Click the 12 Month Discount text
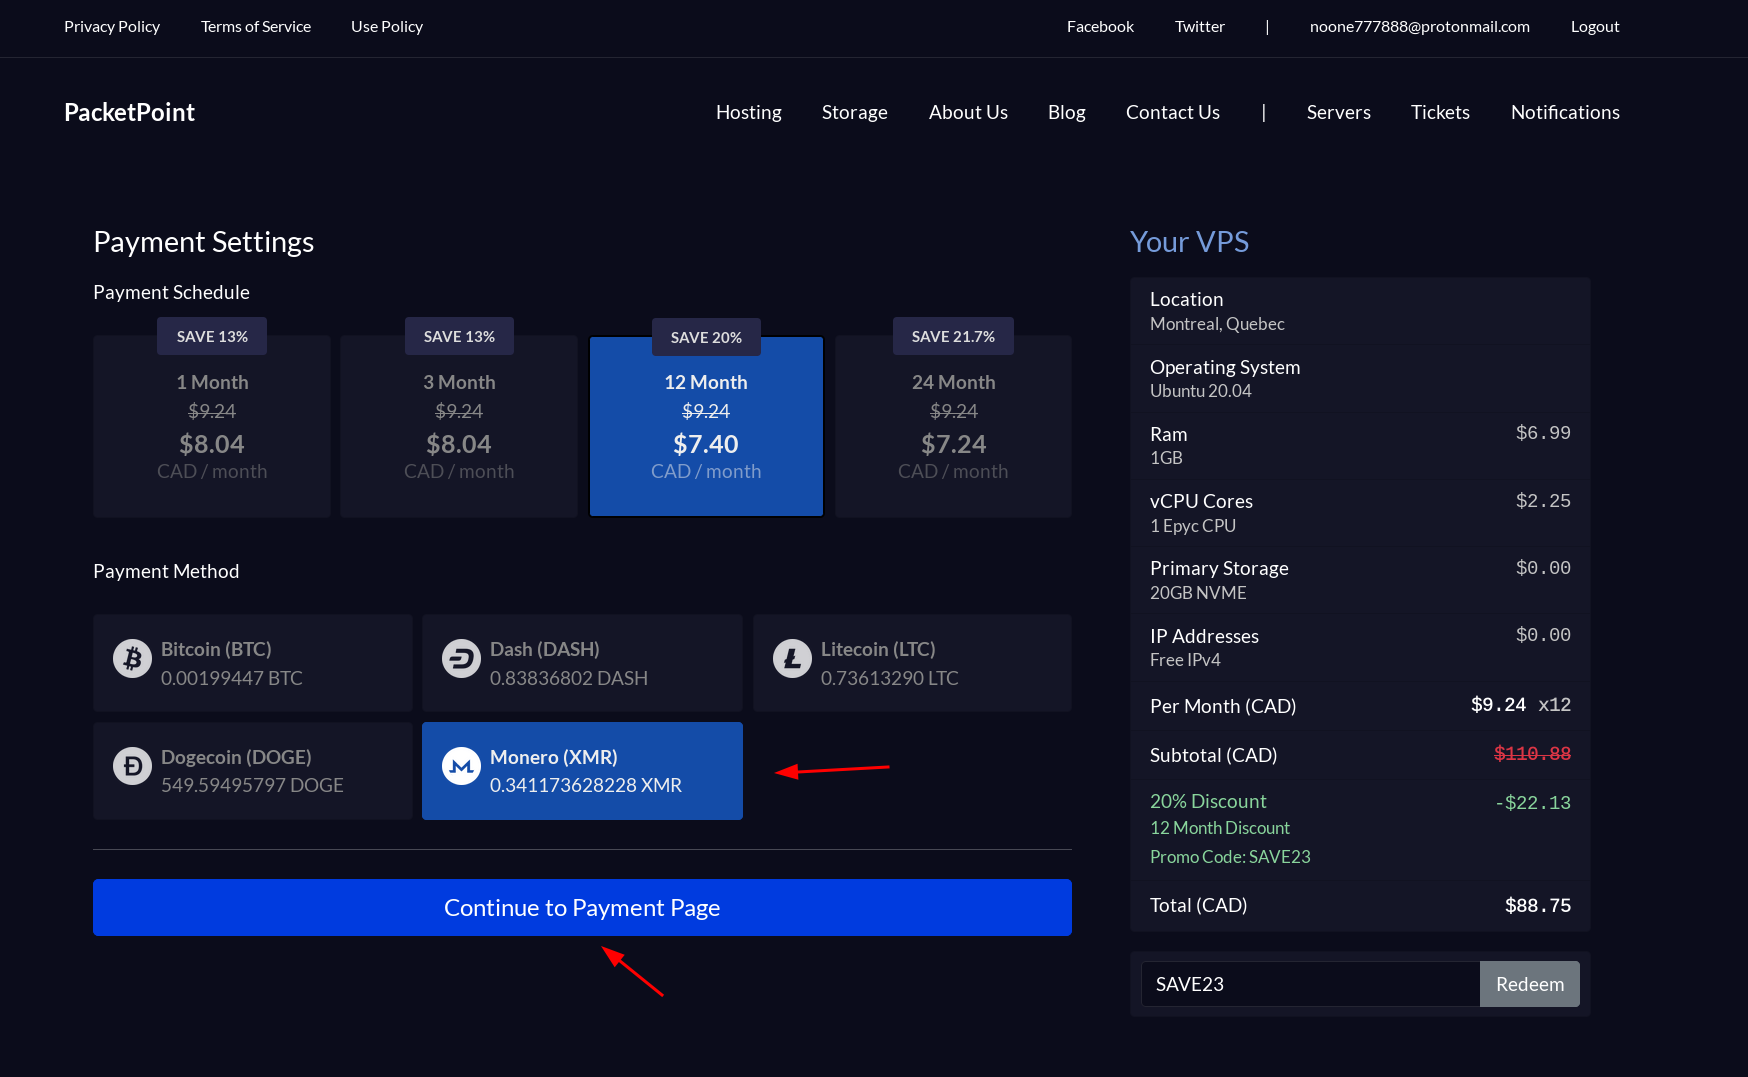Screen dimensions: 1748x1077 [1220, 828]
